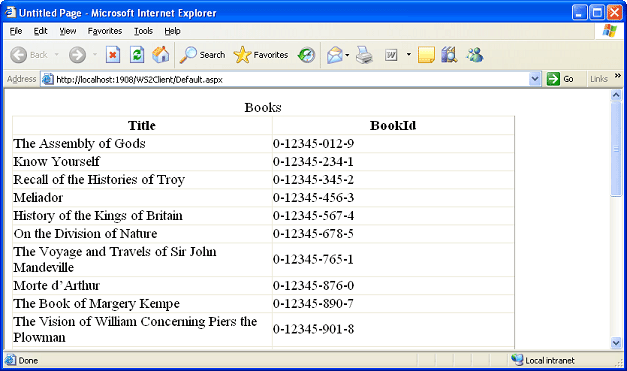Viewport: 627px width, 371px height.
Task: Open the Favorites menu
Action: pyautogui.click(x=105, y=31)
